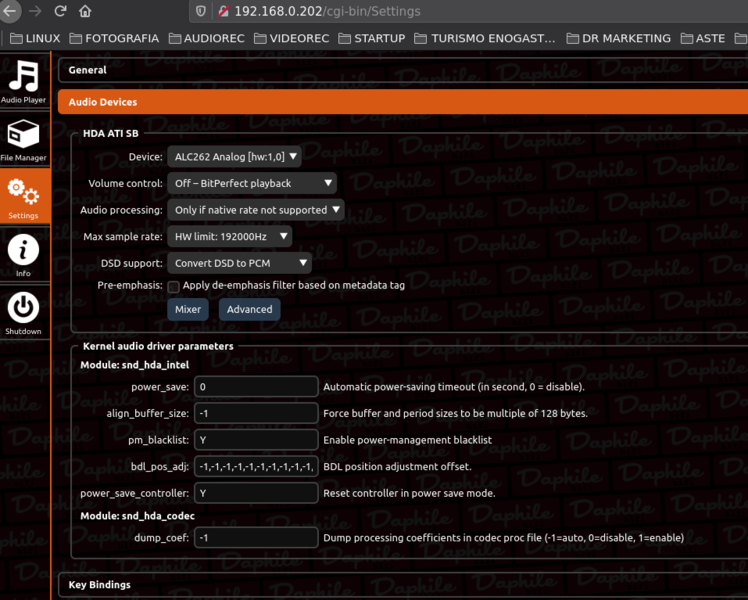Open the File Manager sidebar icon
The height and width of the screenshot is (600, 748).
(x=23, y=139)
